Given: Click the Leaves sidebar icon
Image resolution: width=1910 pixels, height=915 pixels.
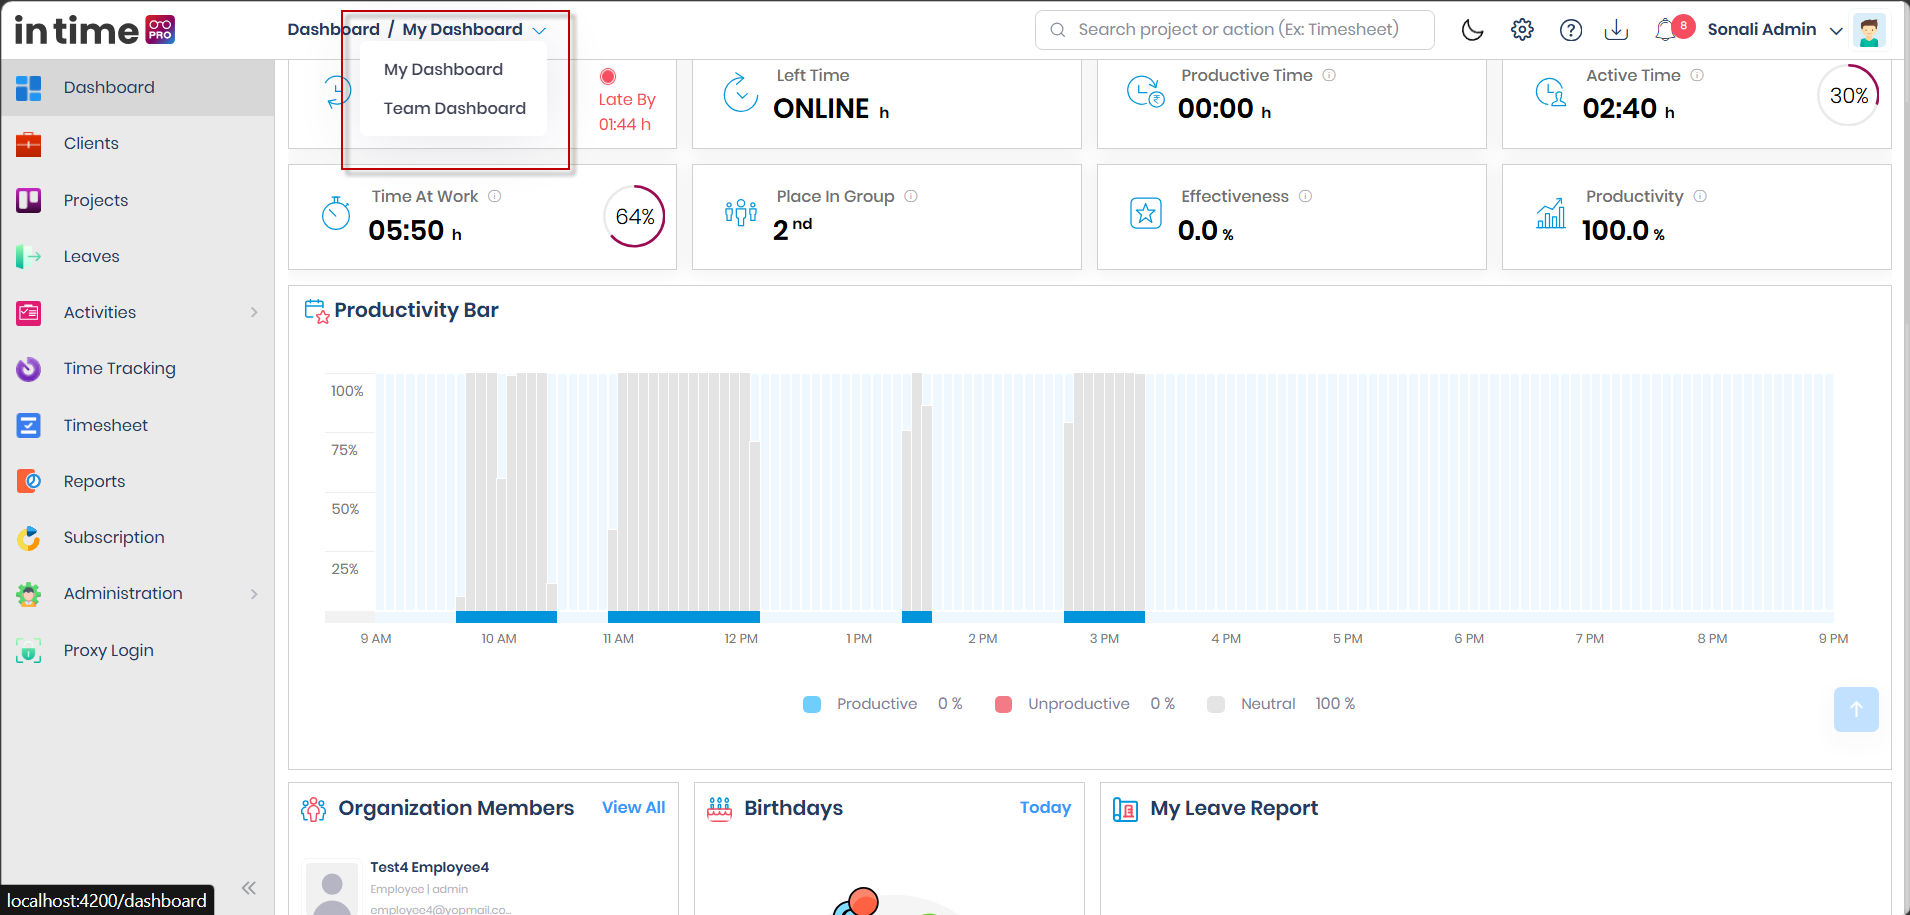Looking at the screenshot, I should click(x=29, y=257).
